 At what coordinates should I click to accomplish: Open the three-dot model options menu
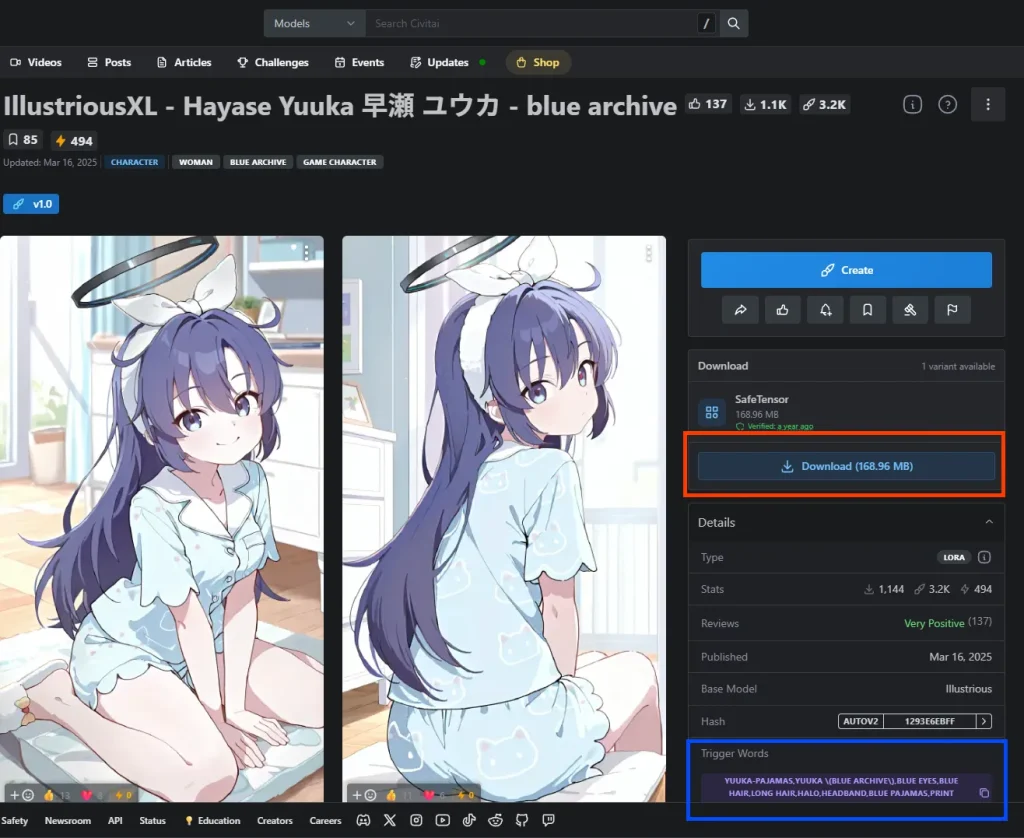point(987,105)
